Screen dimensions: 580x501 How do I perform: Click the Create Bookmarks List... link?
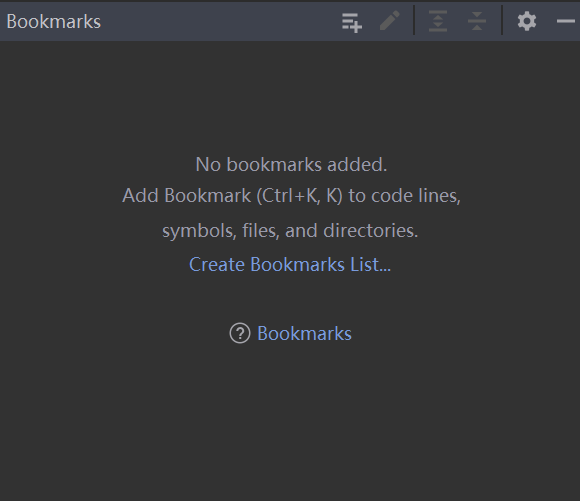click(290, 265)
